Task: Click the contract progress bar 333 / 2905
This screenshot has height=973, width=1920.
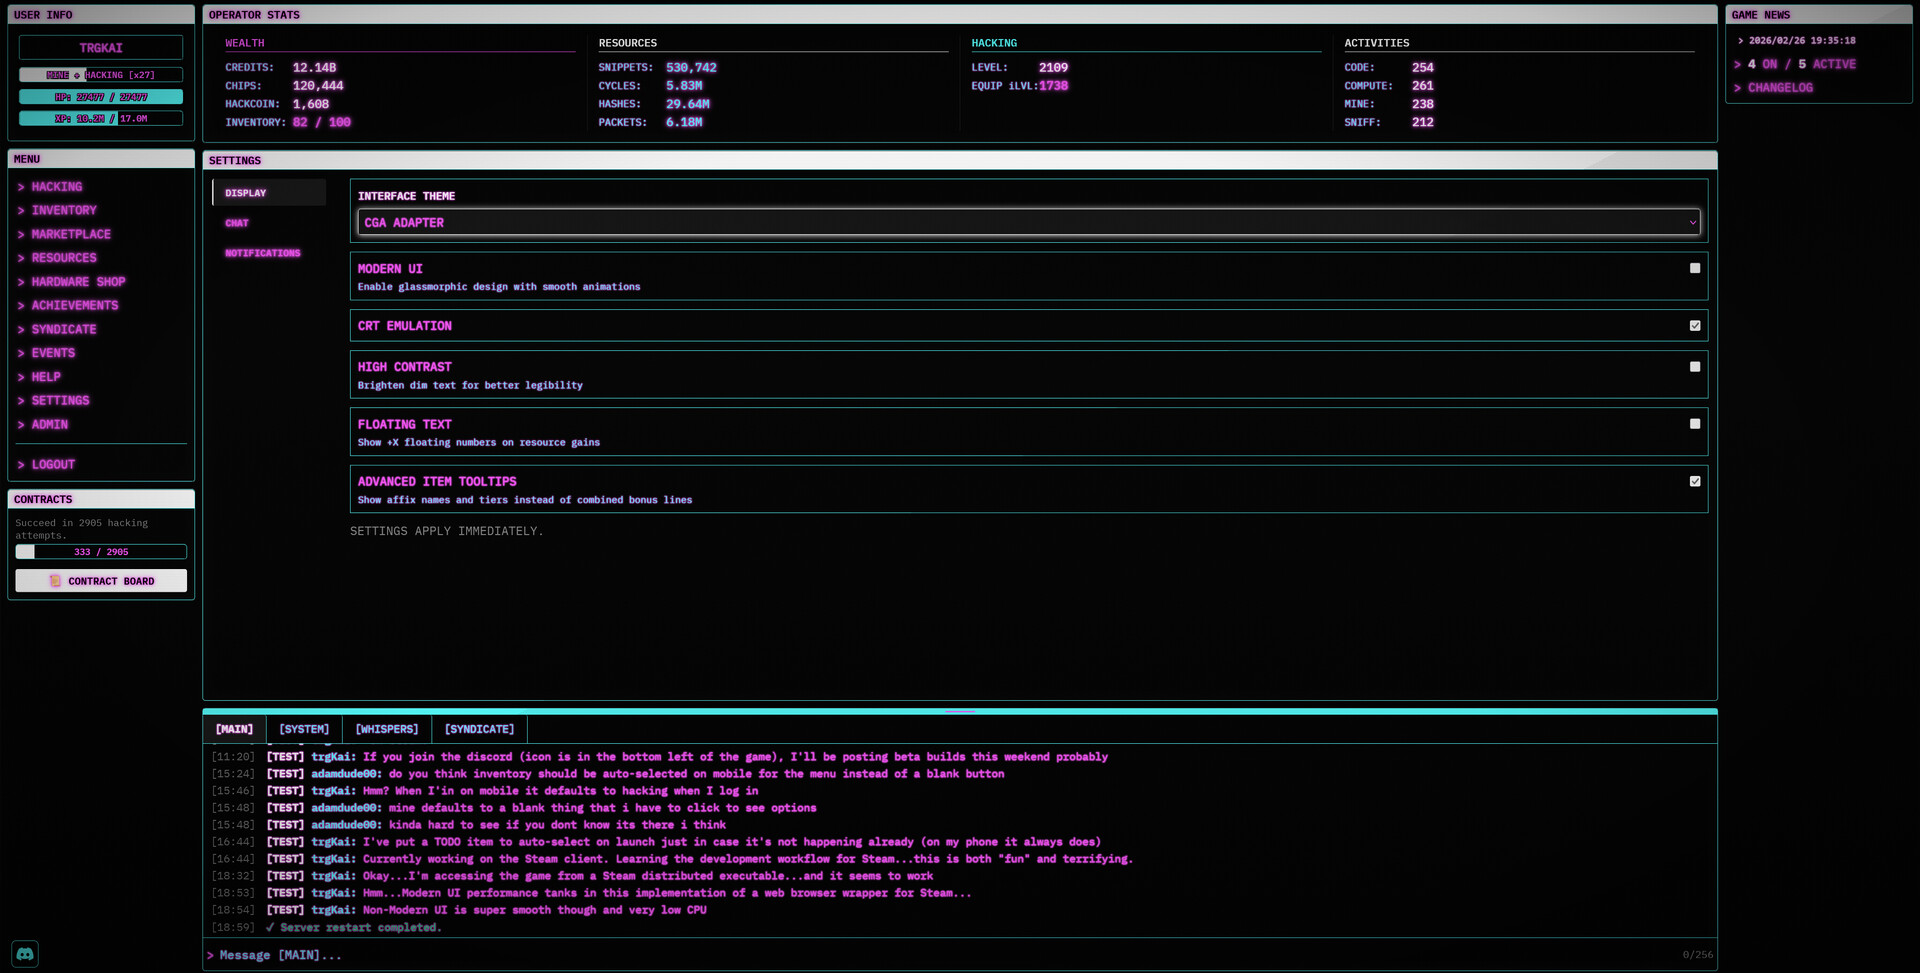Action: click(101, 552)
